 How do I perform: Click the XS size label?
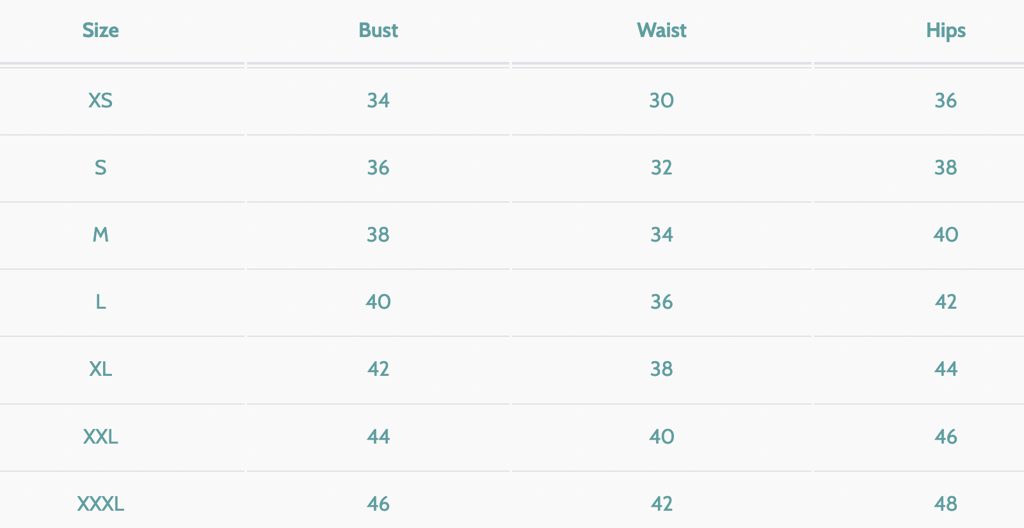[x=100, y=101]
